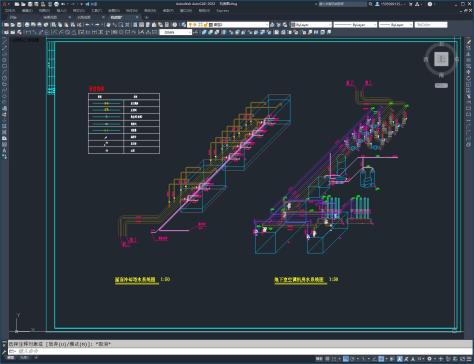
Task: Click the Cut to clipboard icon
Action: pos(53,25)
